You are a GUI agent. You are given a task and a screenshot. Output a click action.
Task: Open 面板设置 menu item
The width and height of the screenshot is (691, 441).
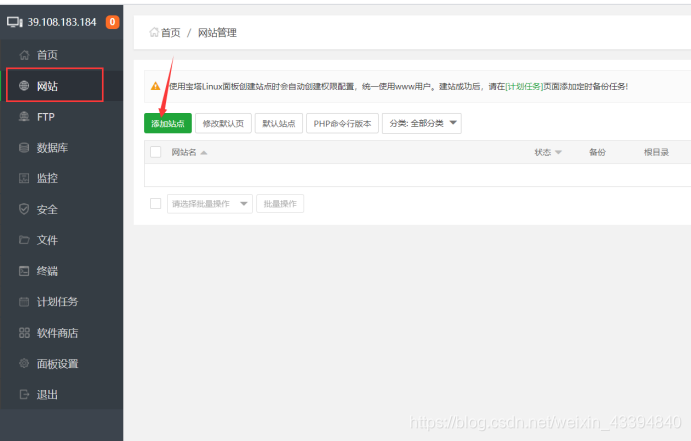tap(62, 363)
